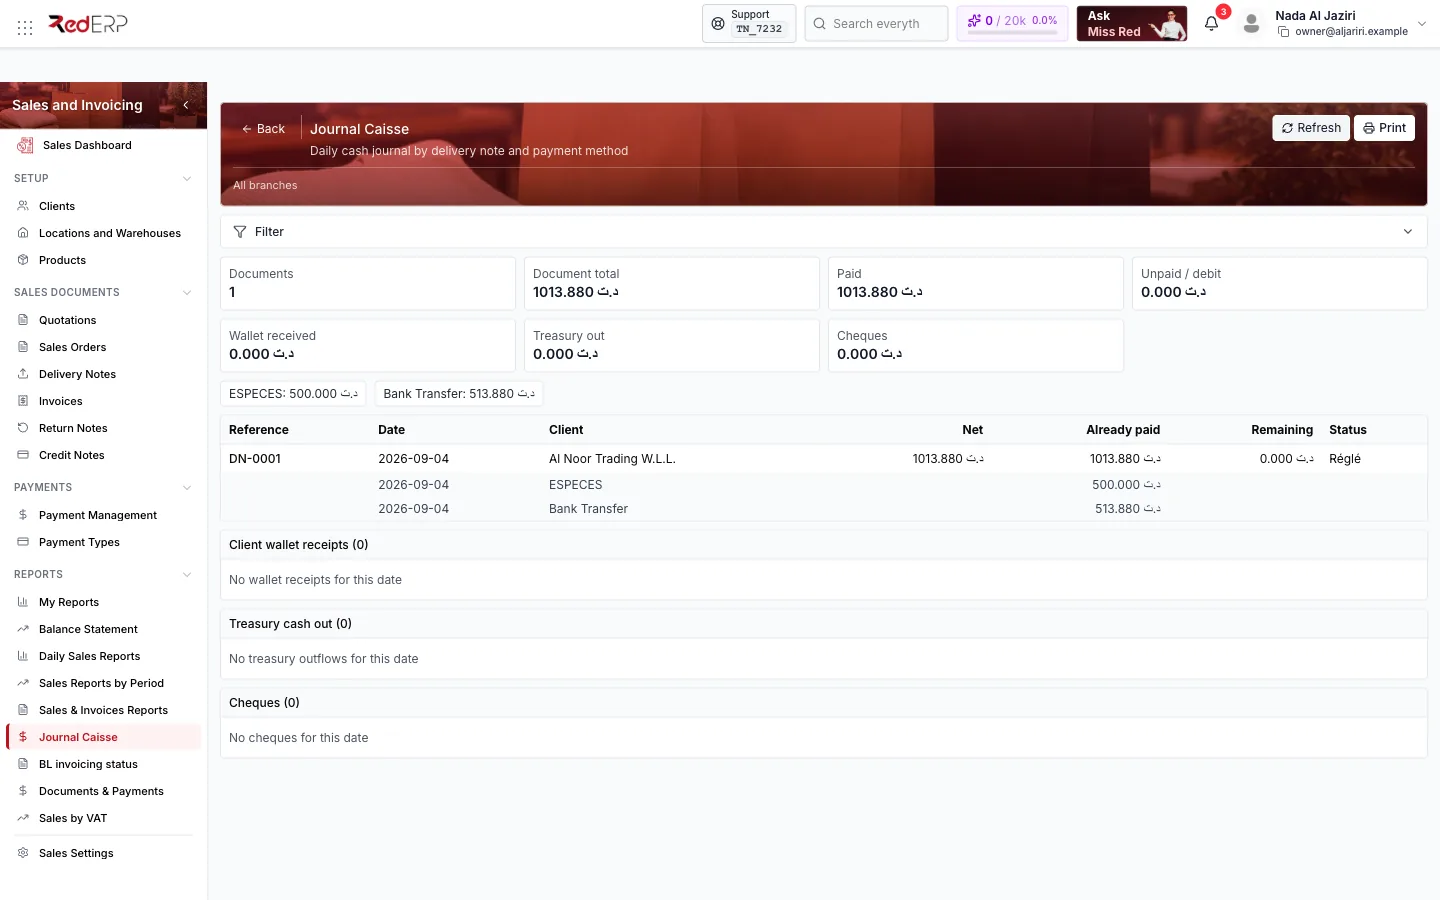Screen dimensions: 1440x900
Task: Click the Documents & Payments dollar icon
Action: pos(23,791)
